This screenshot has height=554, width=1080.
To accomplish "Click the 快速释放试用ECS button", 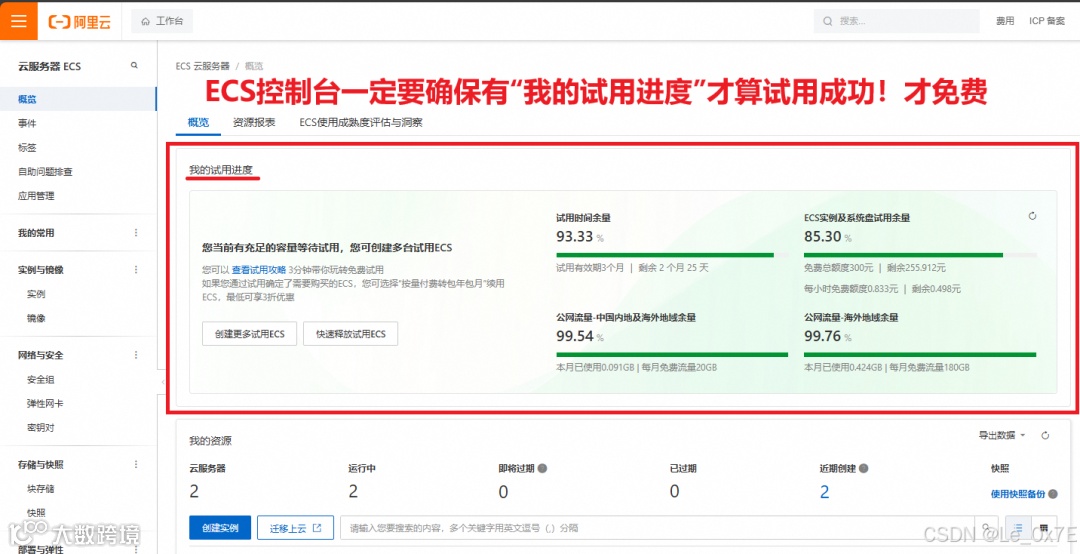I will point(351,334).
